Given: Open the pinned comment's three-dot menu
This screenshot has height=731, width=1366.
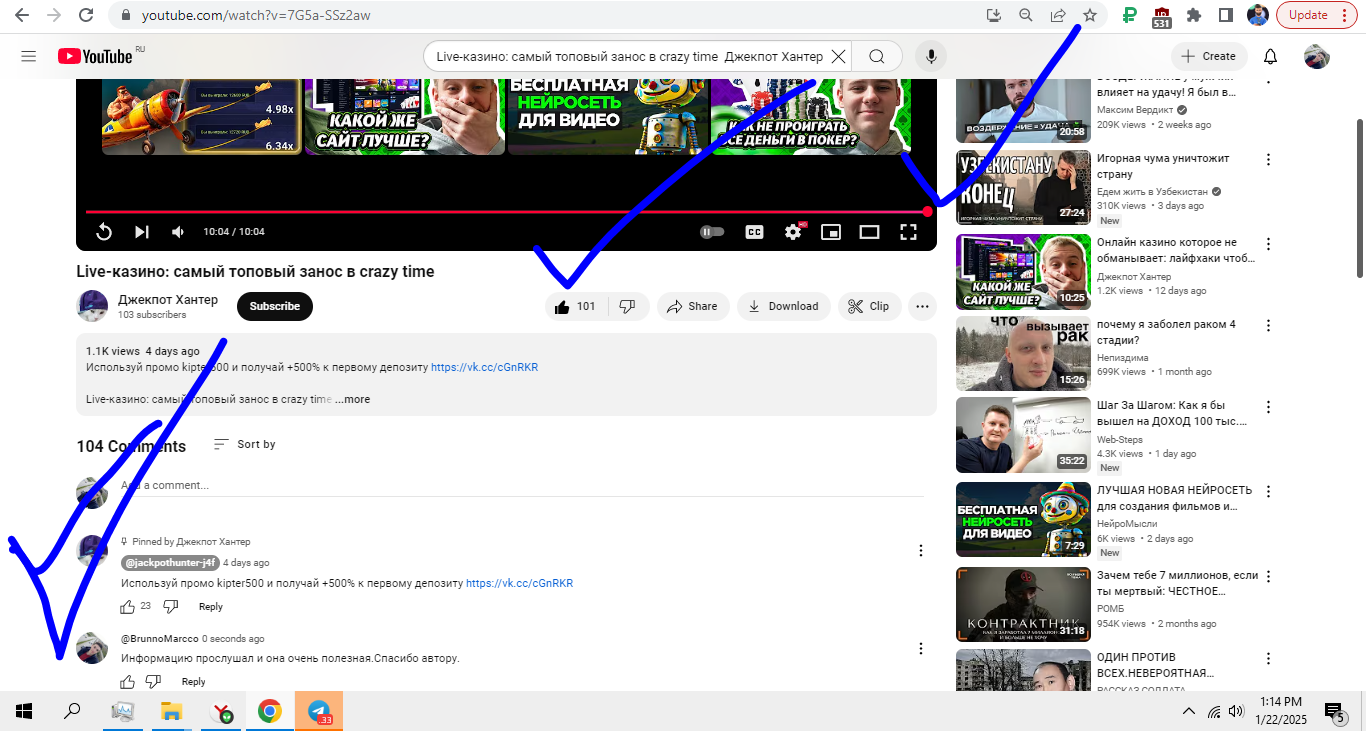Looking at the screenshot, I should [x=921, y=550].
